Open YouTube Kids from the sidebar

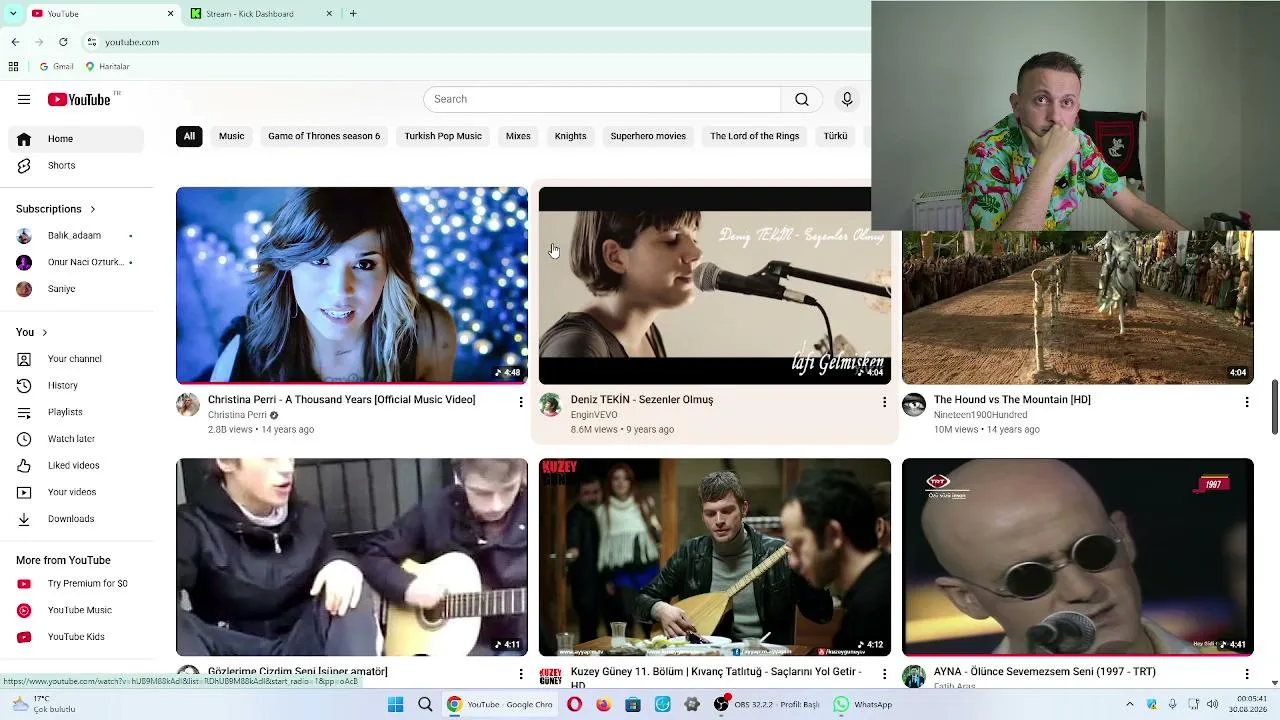point(76,637)
